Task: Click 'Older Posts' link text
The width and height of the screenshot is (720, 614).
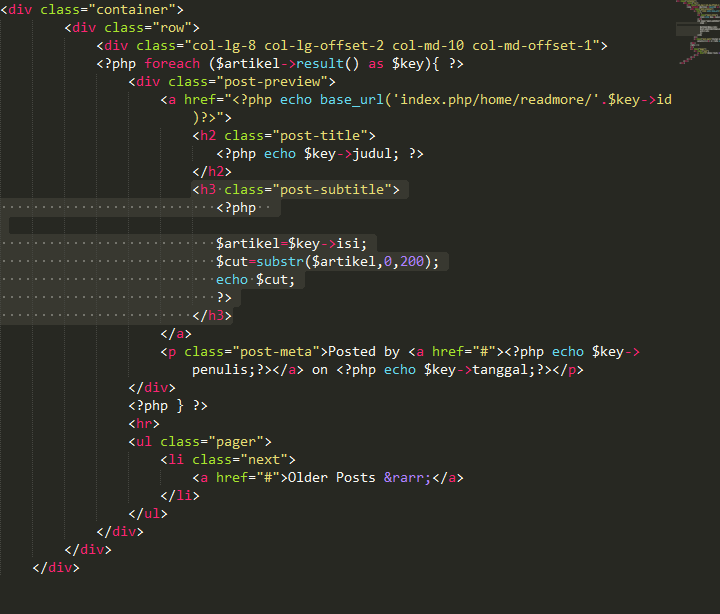Action: coord(332,478)
